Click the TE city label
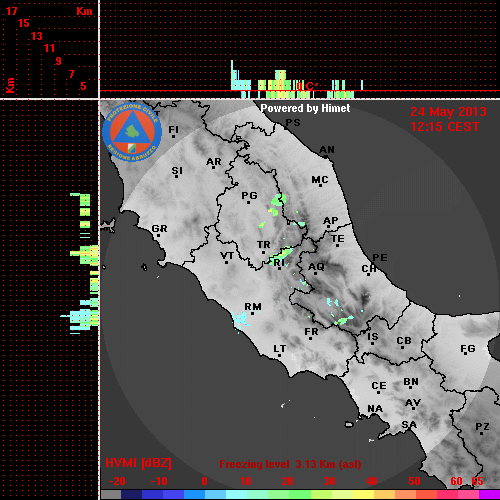Screen dimensions: 500x500 (x=338, y=239)
